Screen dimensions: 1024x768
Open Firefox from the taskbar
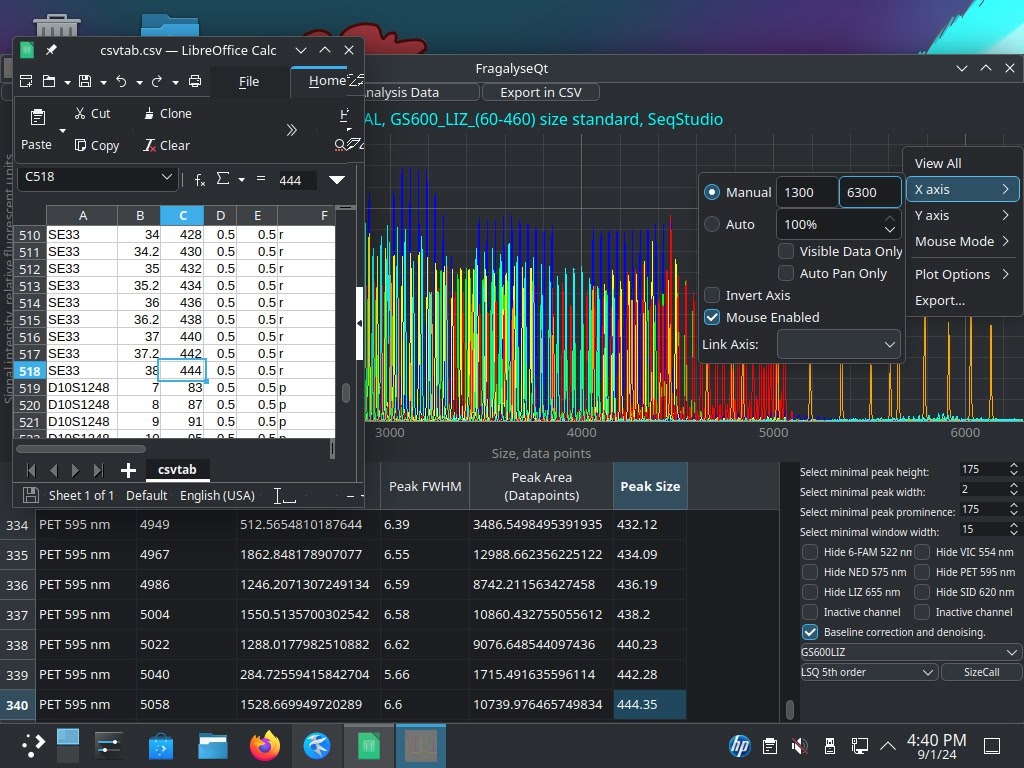264,745
